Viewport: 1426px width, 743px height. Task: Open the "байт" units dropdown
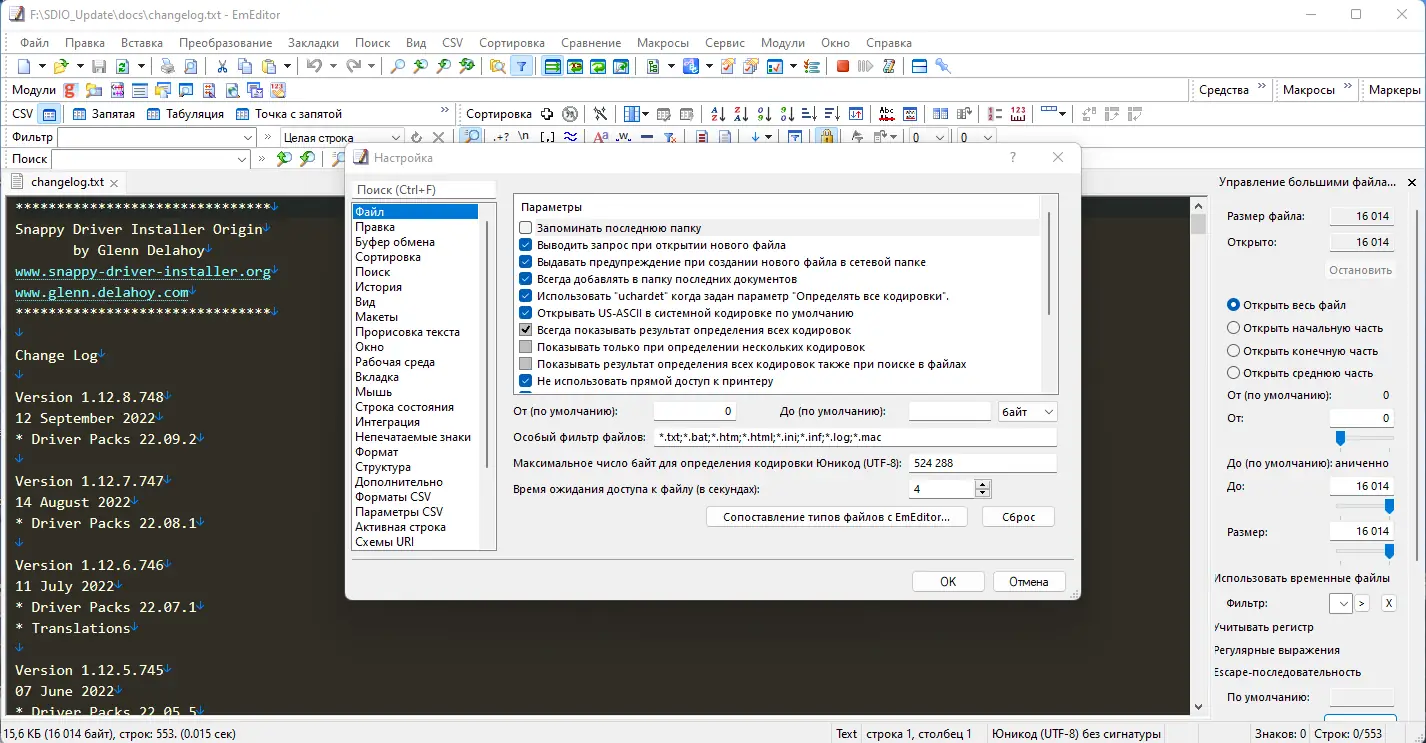pos(1027,412)
